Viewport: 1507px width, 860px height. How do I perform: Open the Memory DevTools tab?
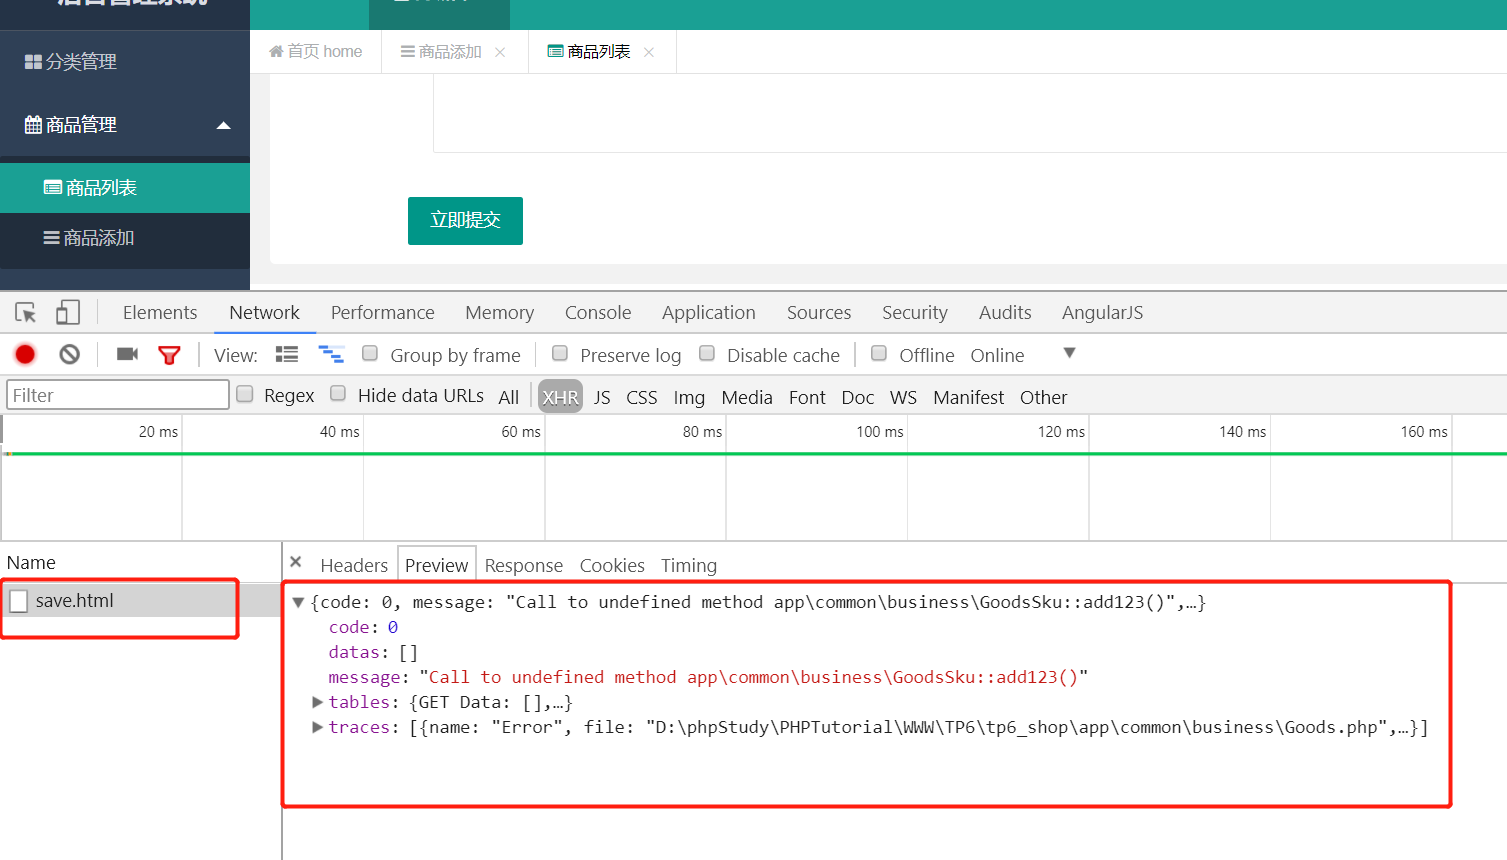tap(499, 313)
